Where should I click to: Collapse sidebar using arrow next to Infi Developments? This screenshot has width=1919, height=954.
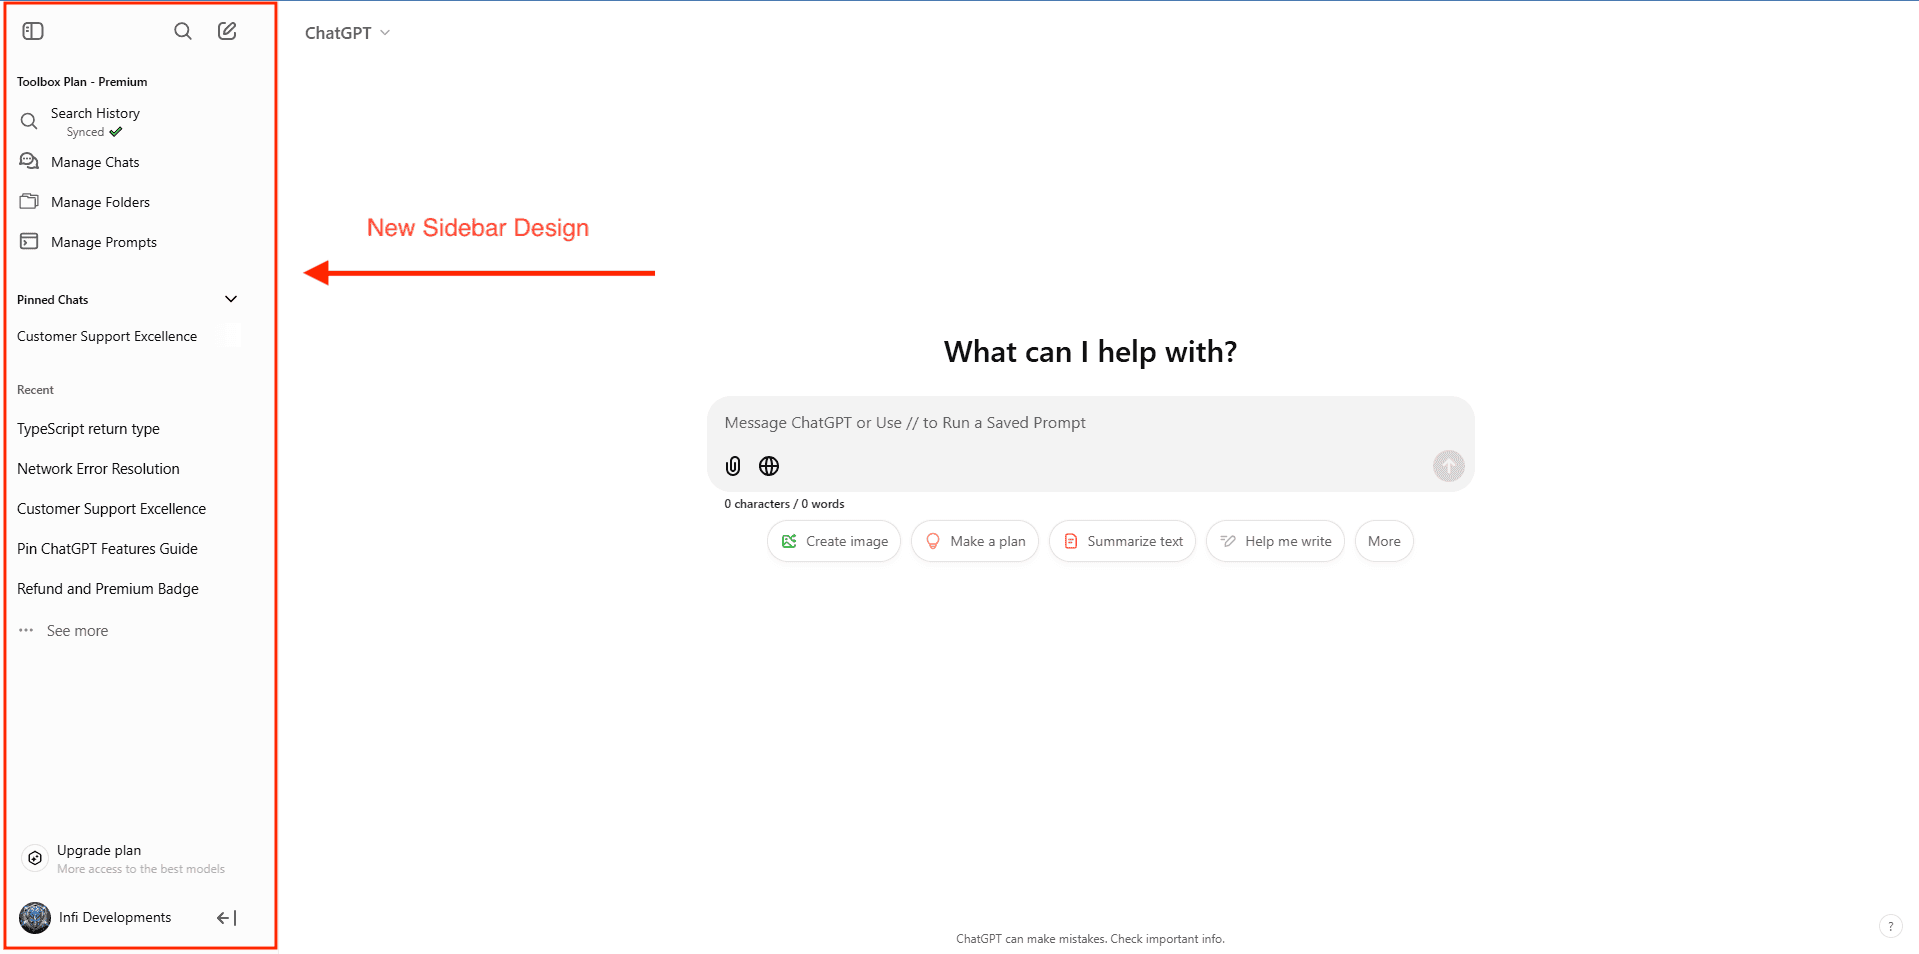click(x=227, y=918)
